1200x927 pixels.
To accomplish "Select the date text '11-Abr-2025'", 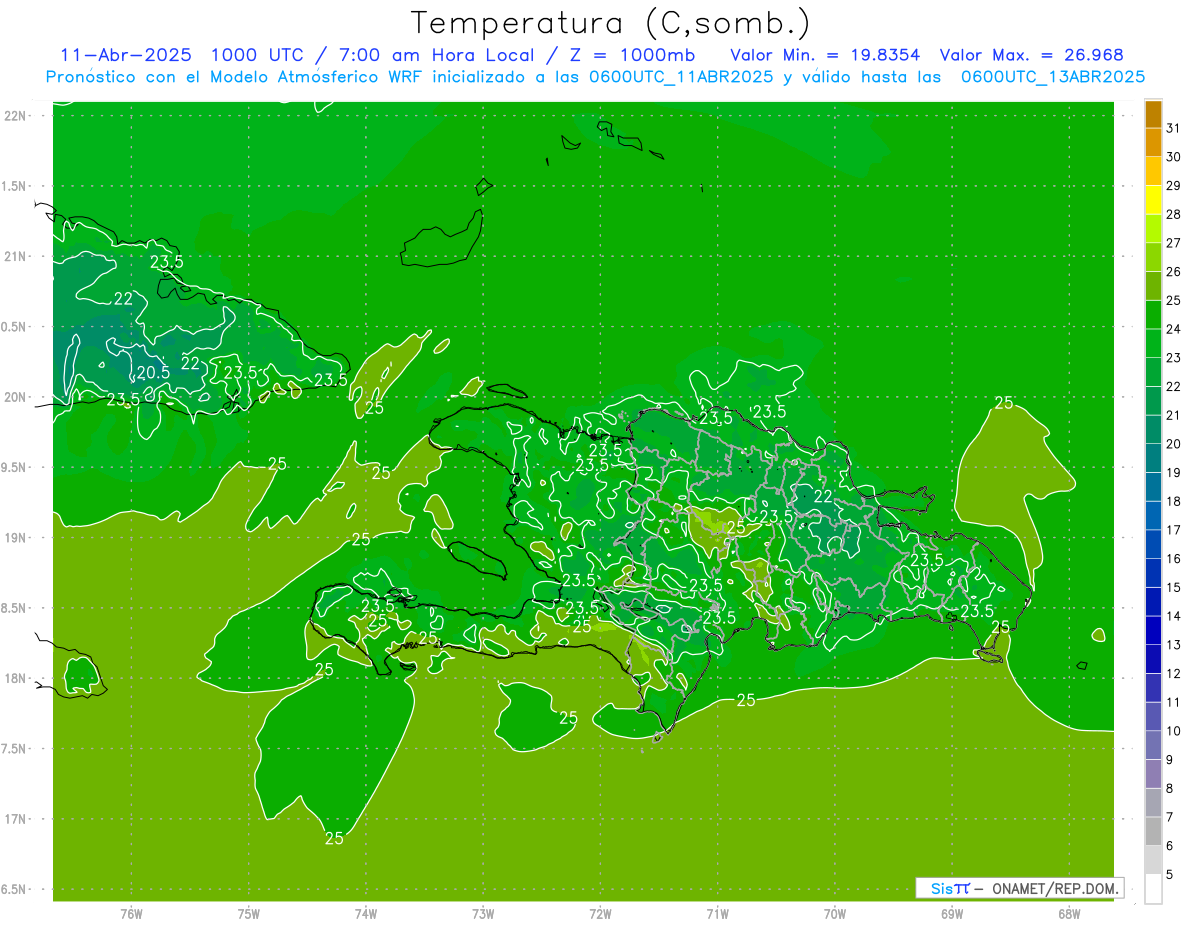I will pyautogui.click(x=126, y=55).
